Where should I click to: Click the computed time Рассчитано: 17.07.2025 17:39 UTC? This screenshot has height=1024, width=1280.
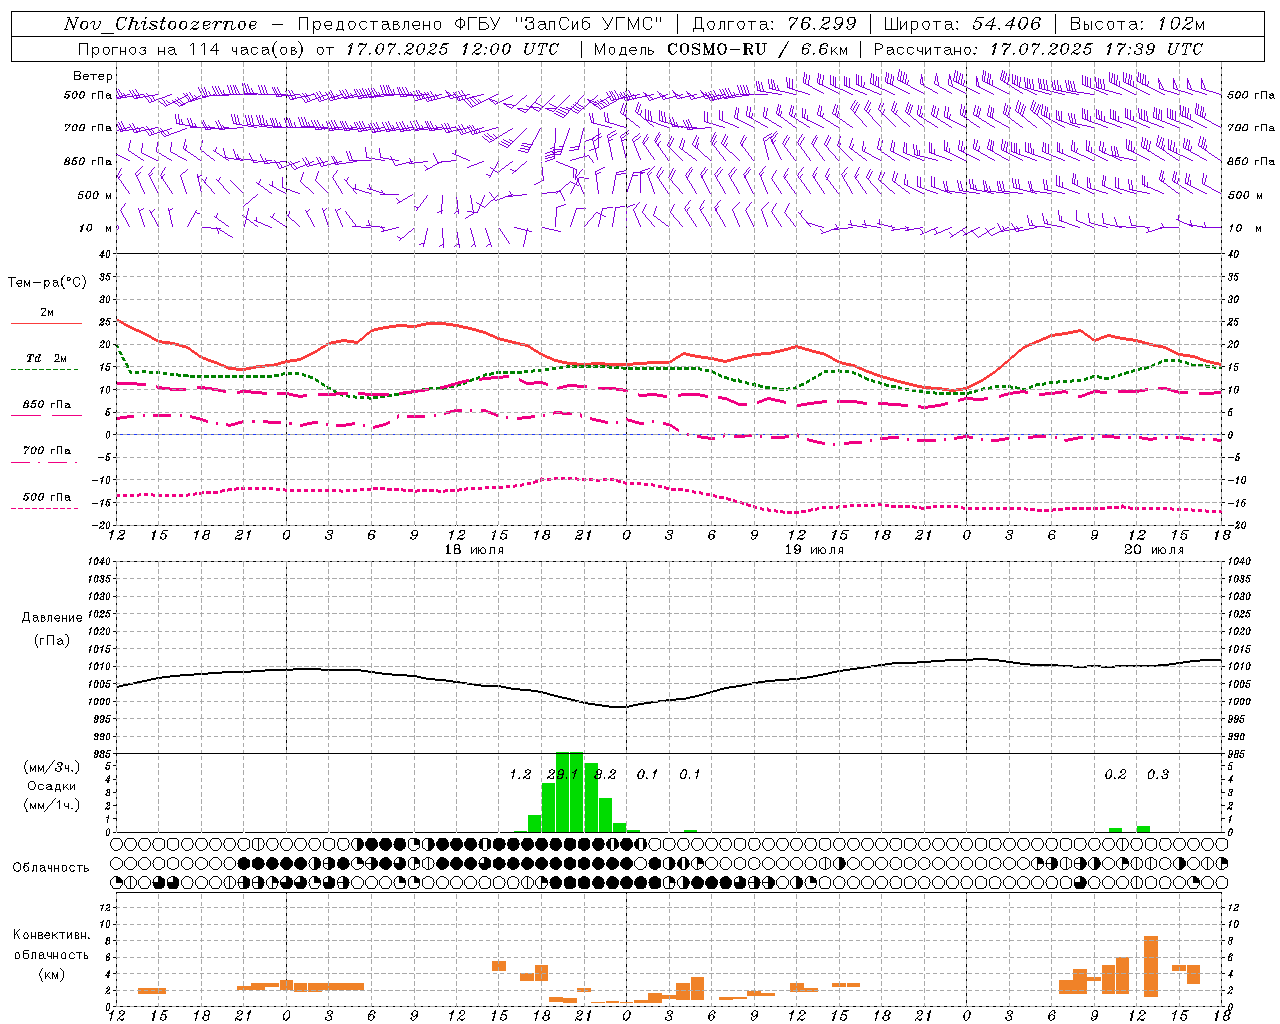(1038, 49)
